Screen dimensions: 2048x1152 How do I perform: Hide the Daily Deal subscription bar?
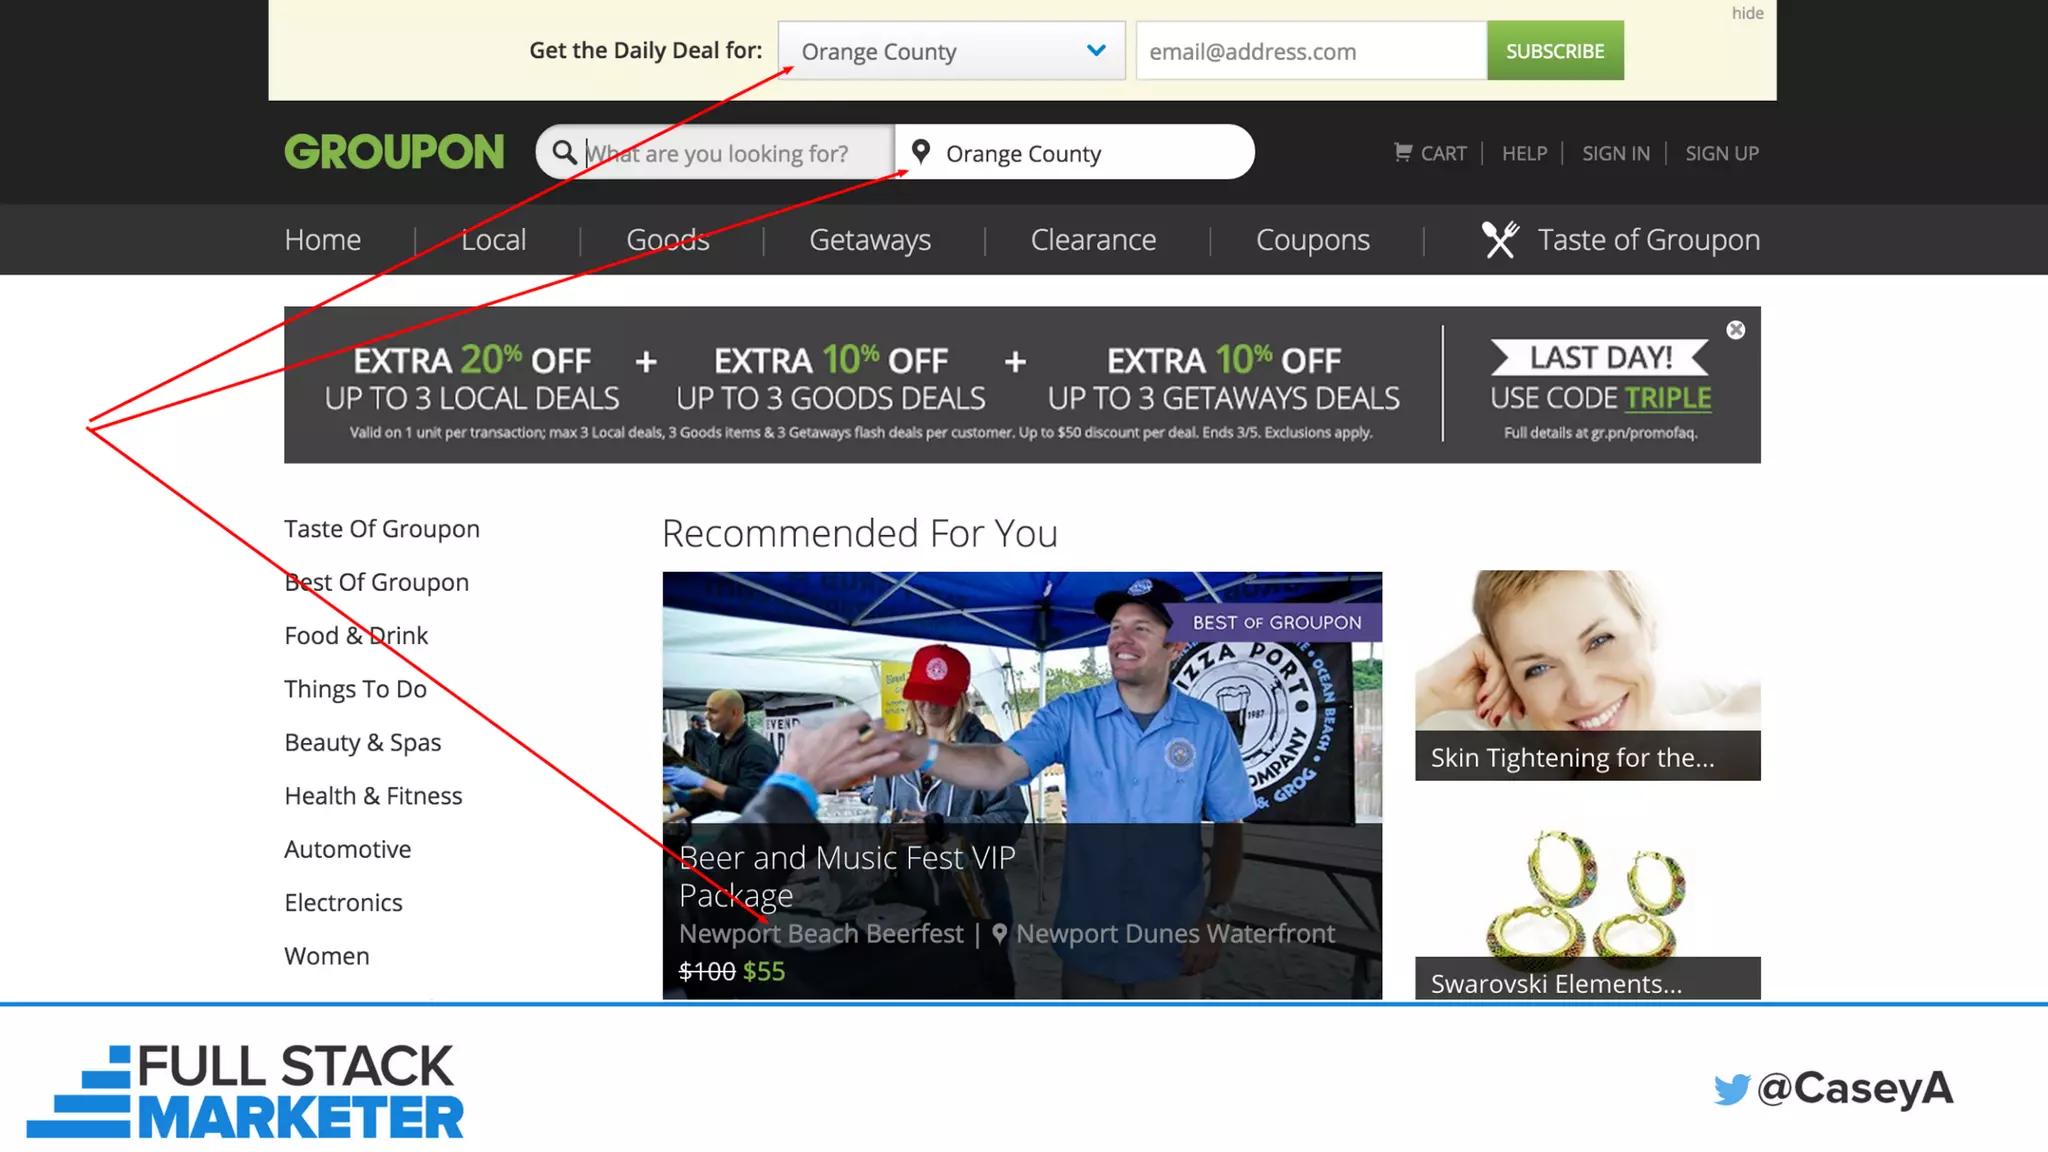click(x=1747, y=13)
